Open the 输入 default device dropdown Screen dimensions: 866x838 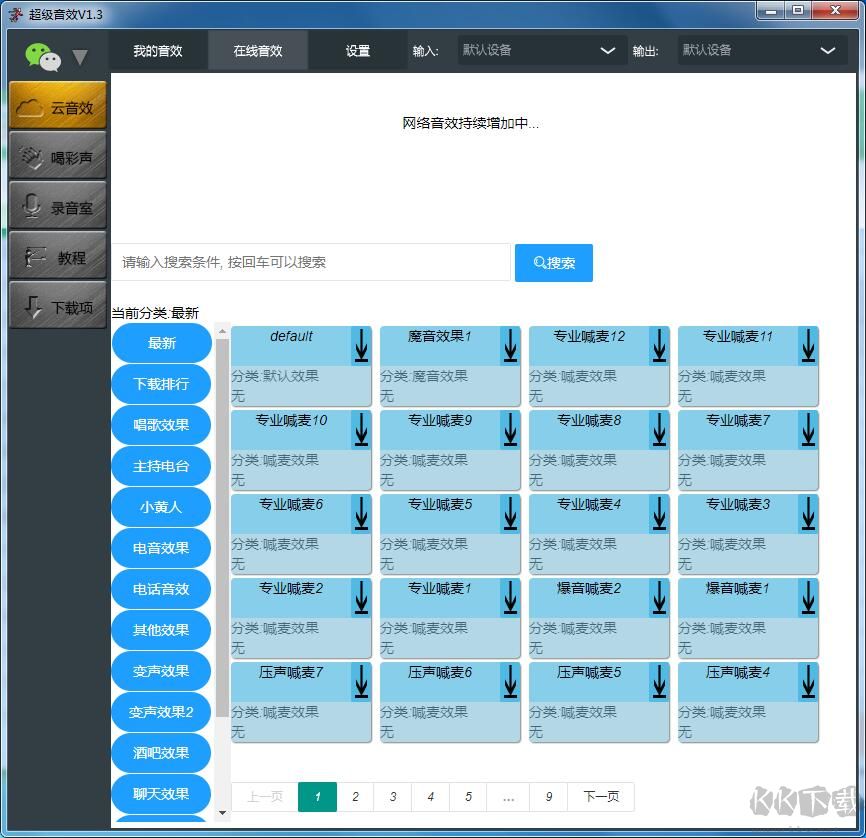pyautogui.click(x=540, y=50)
